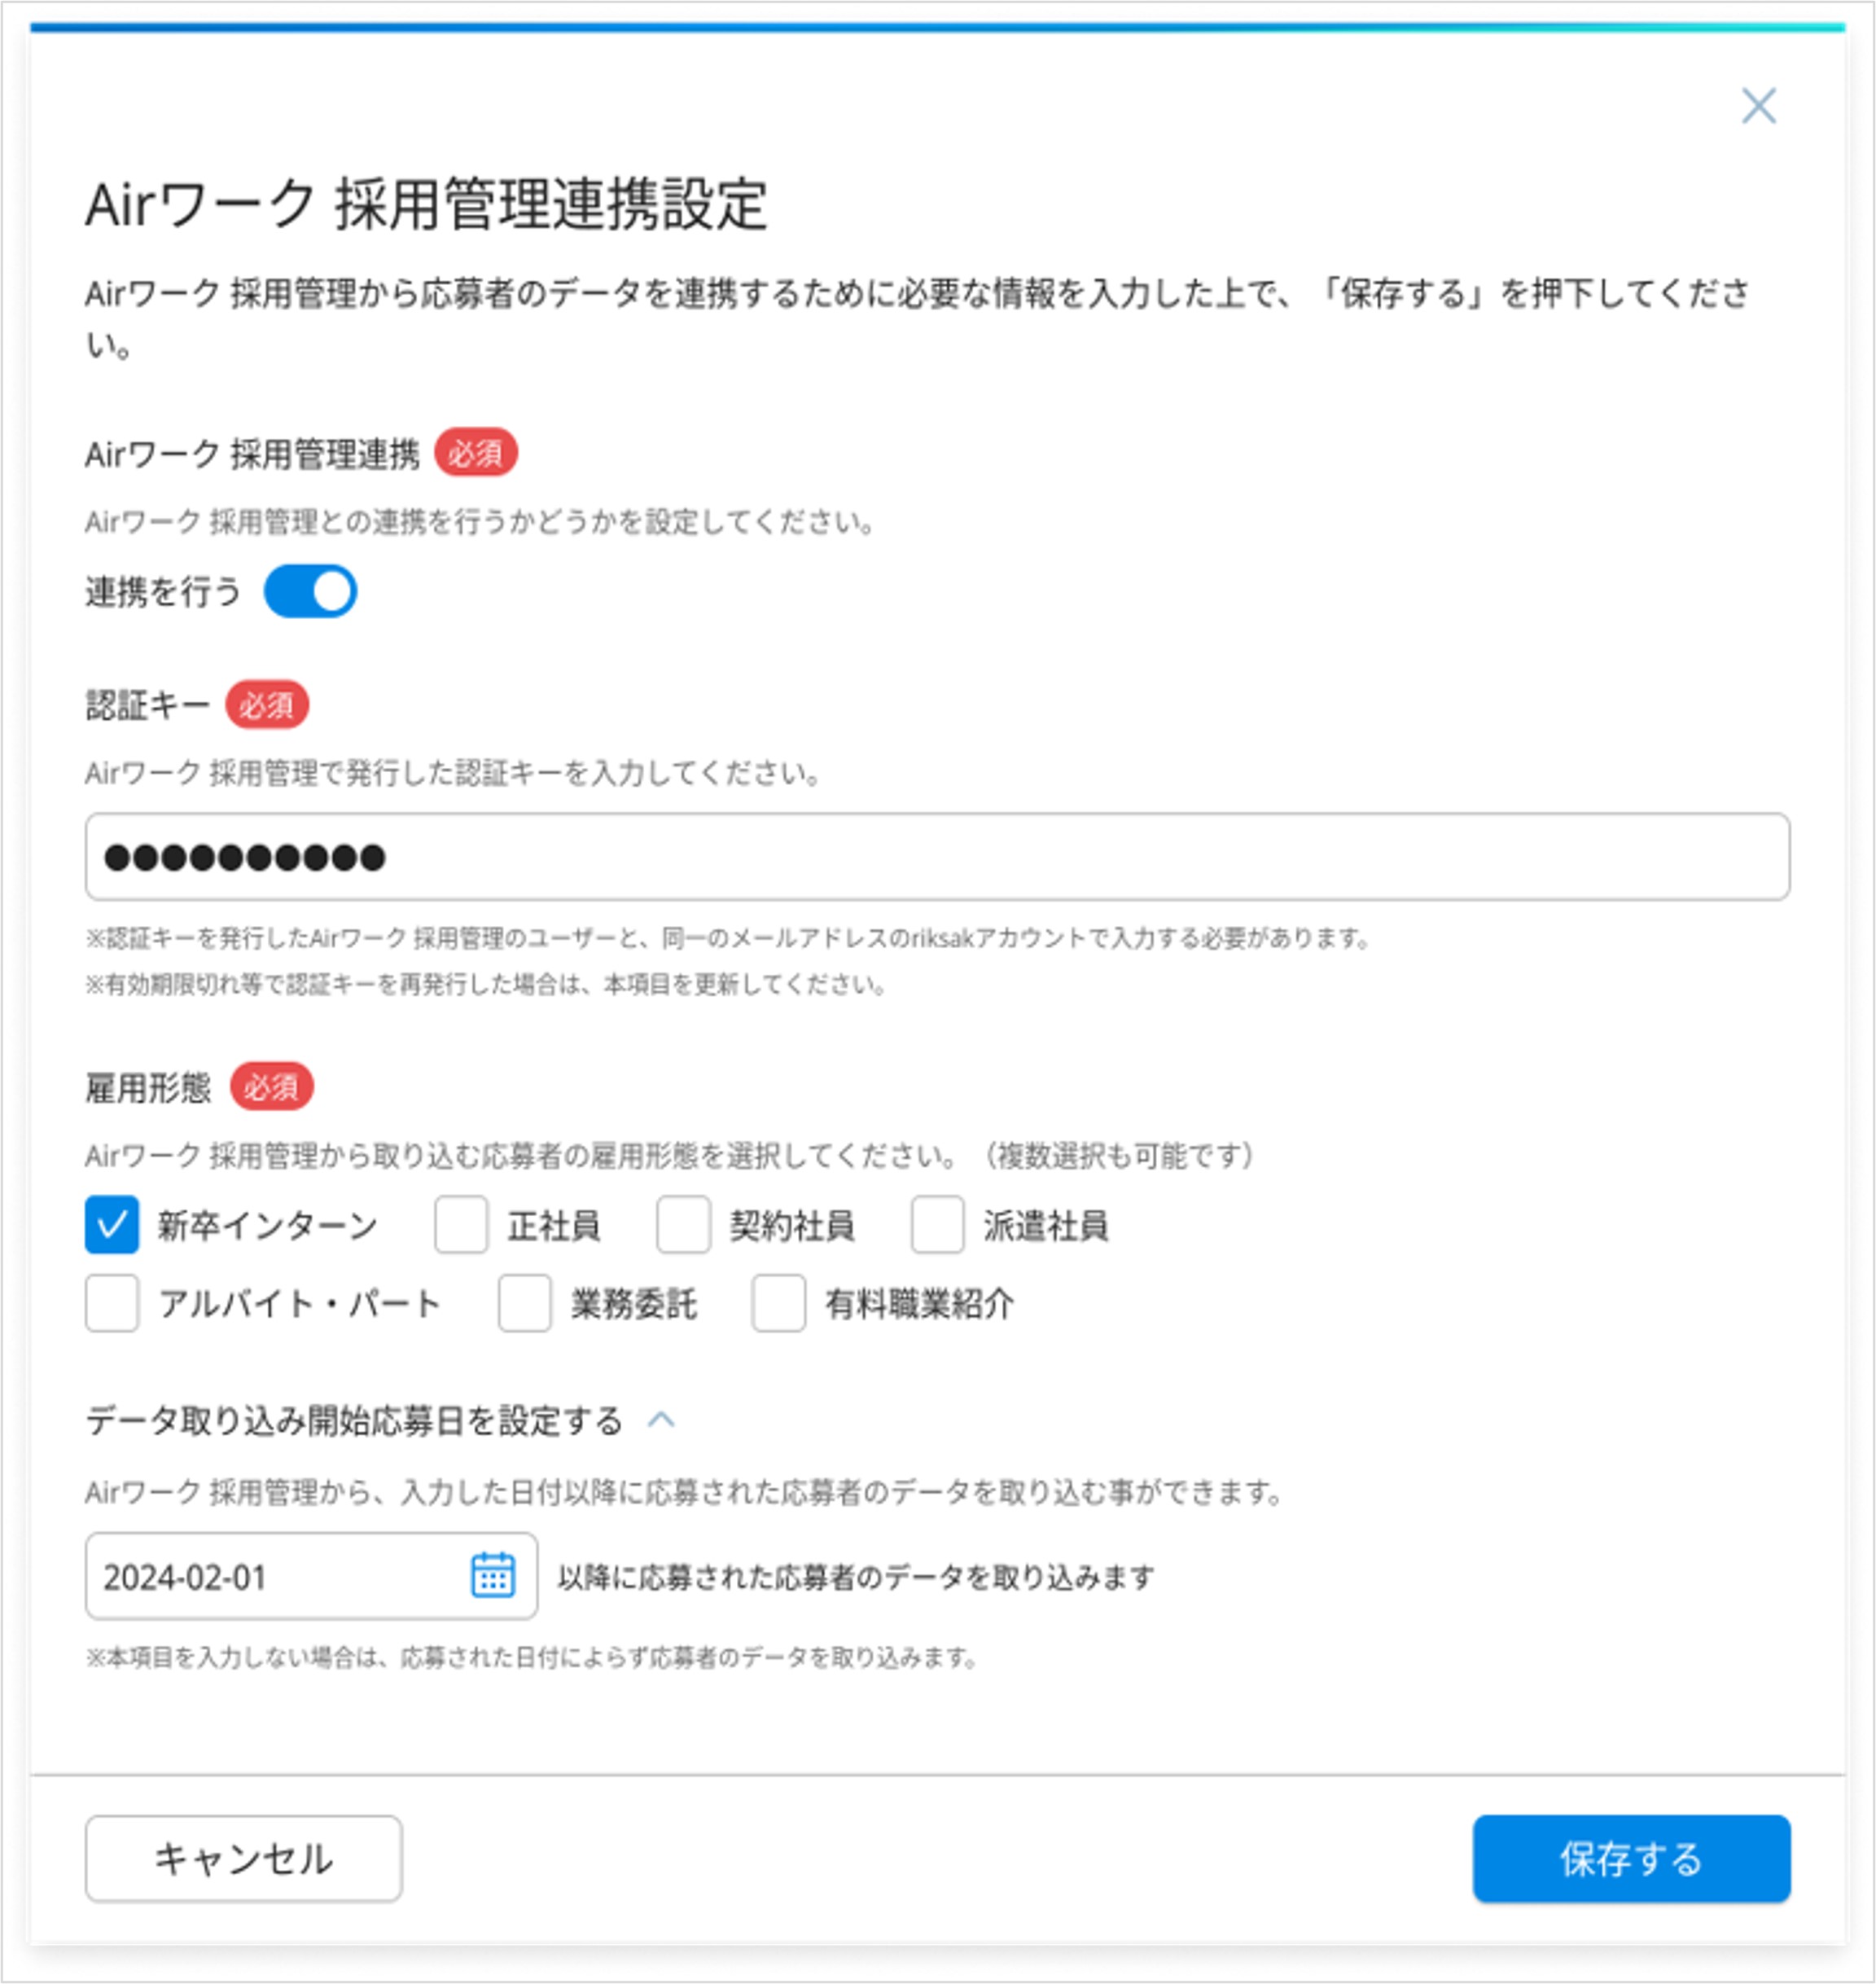The image size is (1876, 1984).
Task: Click the 必須 badge beside 認証キー
Action: [x=267, y=706]
